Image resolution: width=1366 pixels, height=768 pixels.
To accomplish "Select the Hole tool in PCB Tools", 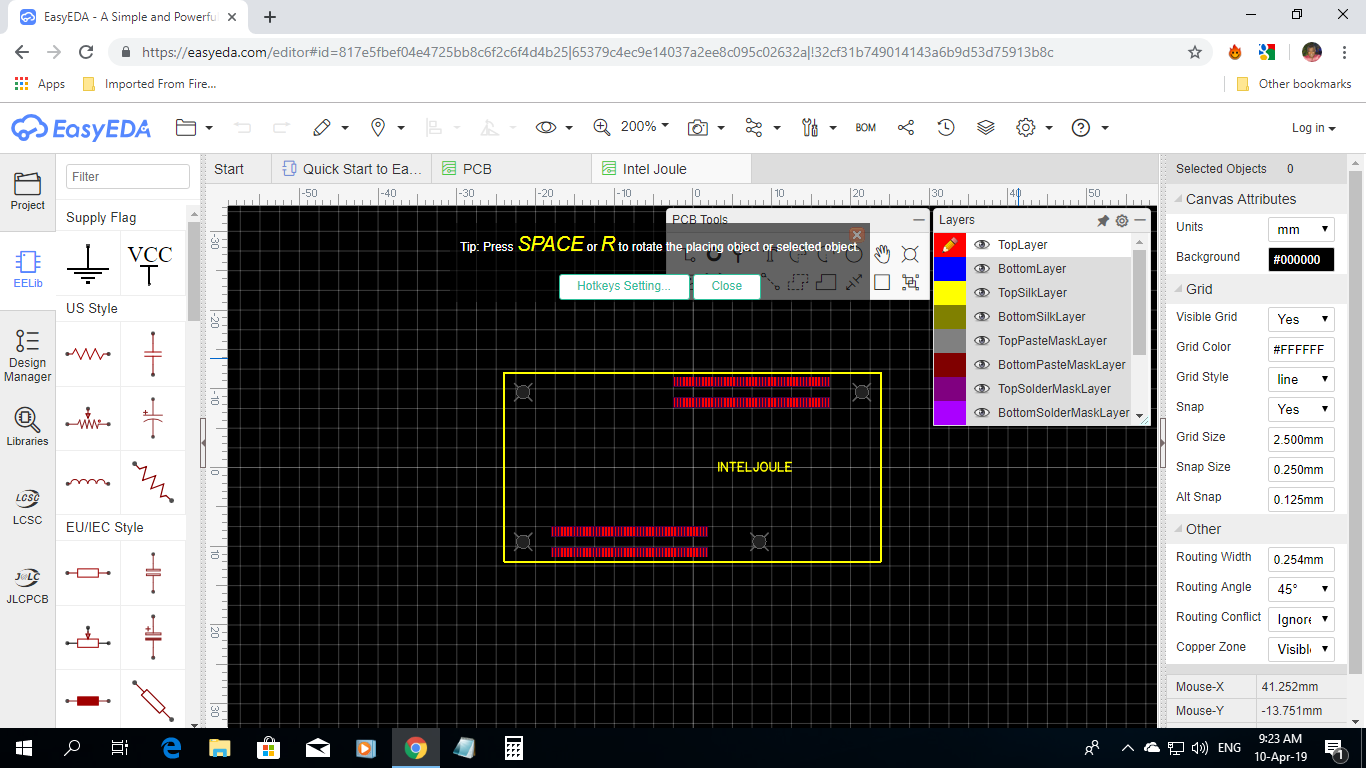I will 910,254.
